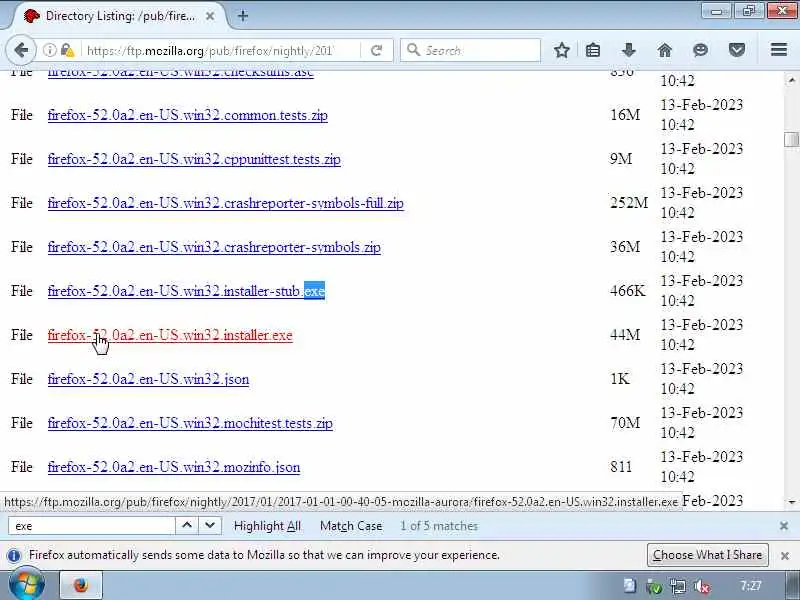
Task: Open the win32.json file link
Action: [148, 380]
